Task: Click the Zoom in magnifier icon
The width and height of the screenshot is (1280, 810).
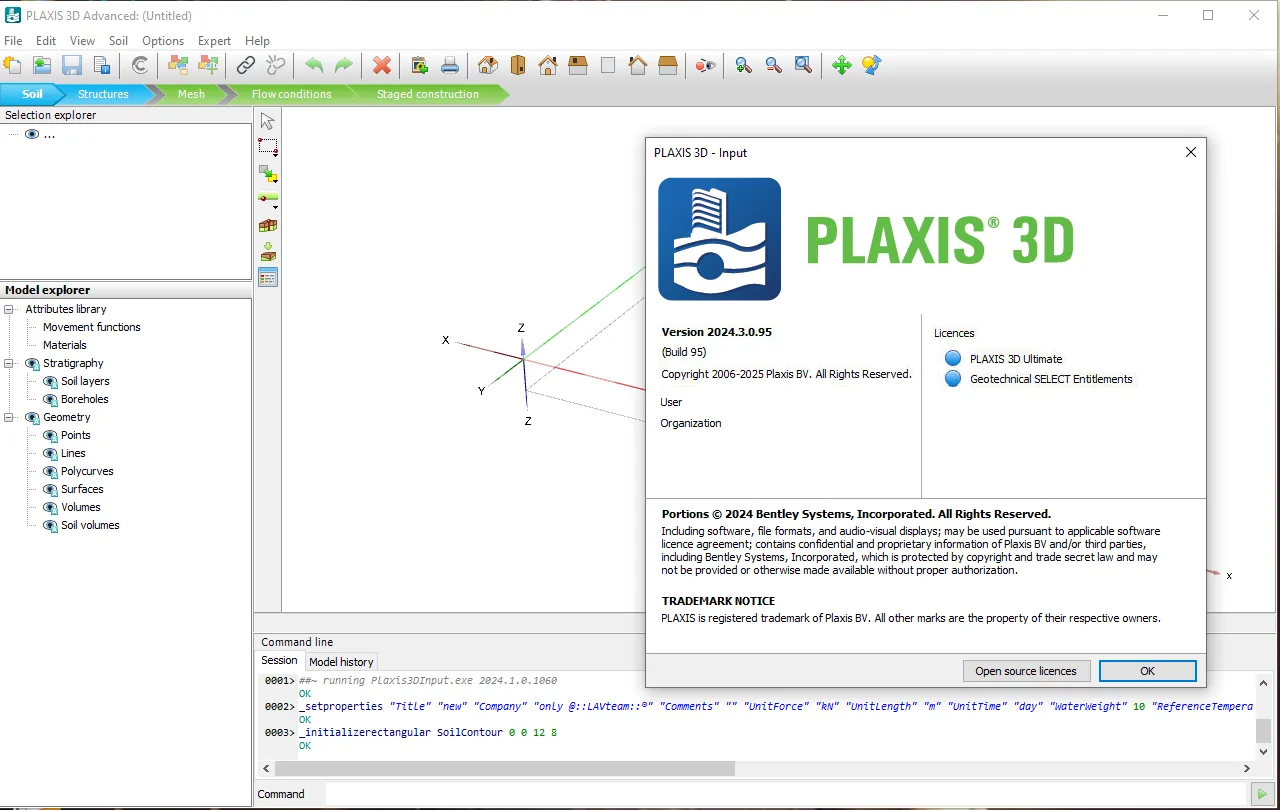Action: click(x=743, y=65)
